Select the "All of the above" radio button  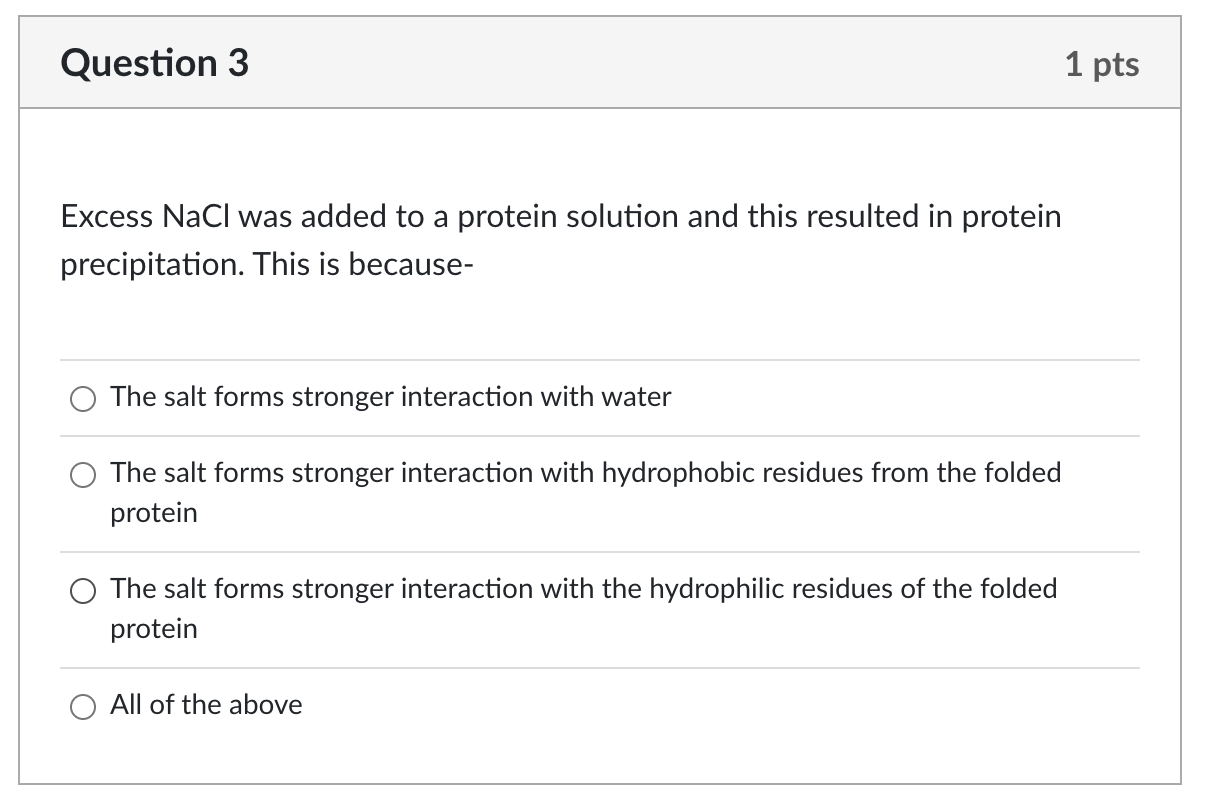coord(82,707)
